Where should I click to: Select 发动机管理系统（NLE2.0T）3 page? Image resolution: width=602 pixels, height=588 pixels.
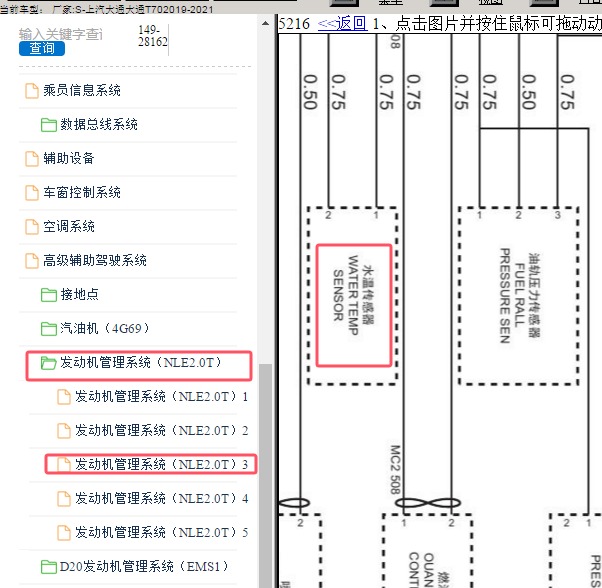pyautogui.click(x=162, y=464)
